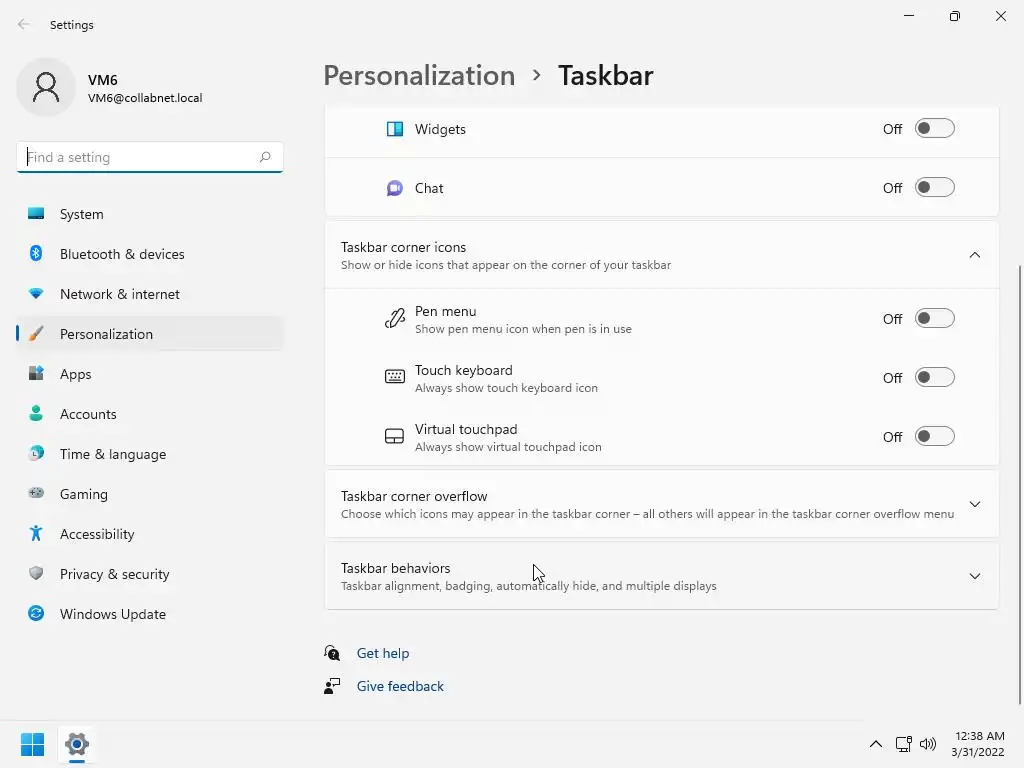Open the Get help link
This screenshot has width=1024, height=768.
point(383,653)
